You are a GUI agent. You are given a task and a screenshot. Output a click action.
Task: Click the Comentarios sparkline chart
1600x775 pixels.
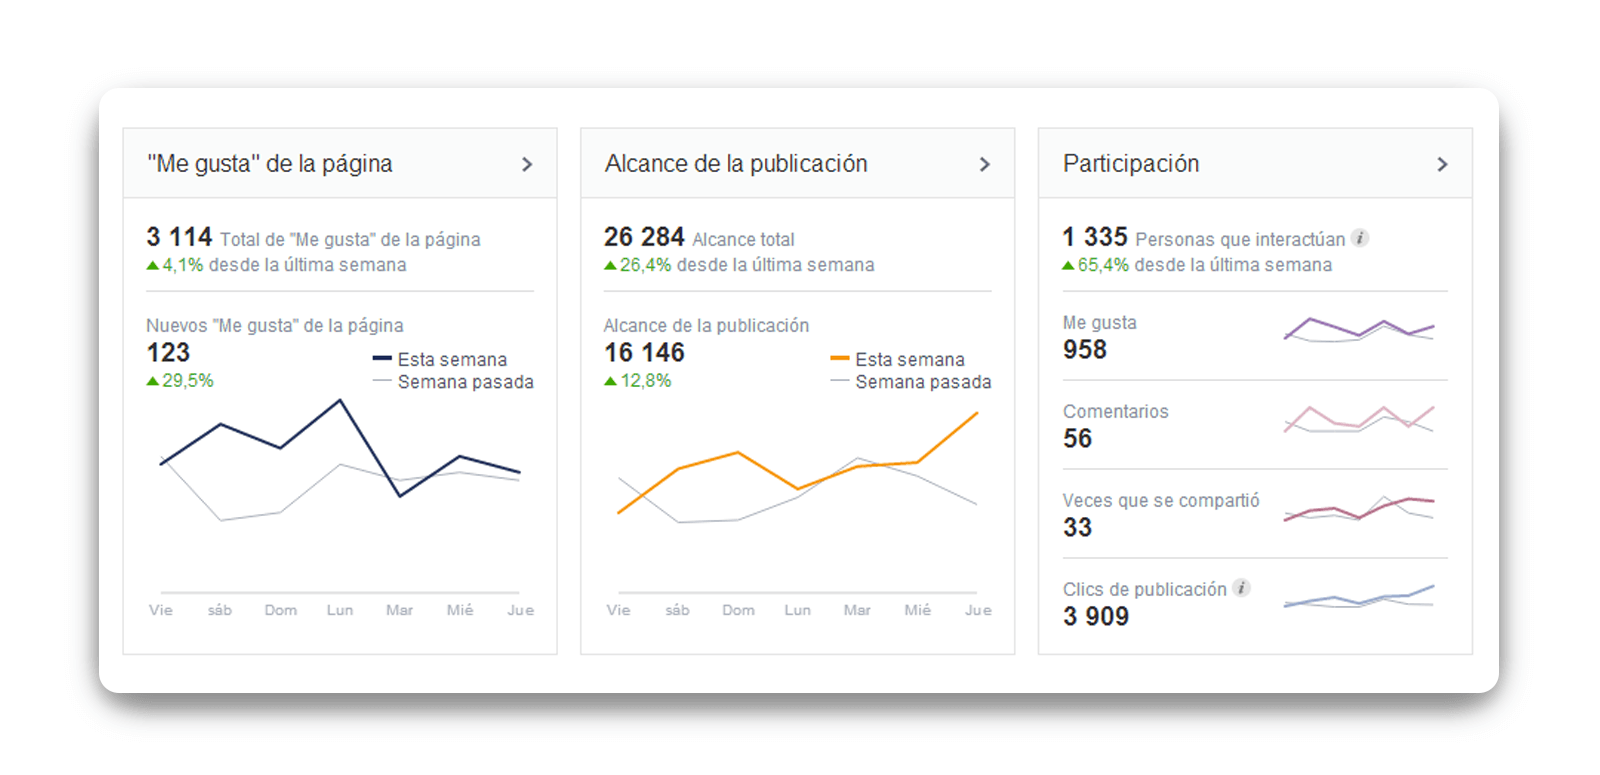(x=1359, y=419)
